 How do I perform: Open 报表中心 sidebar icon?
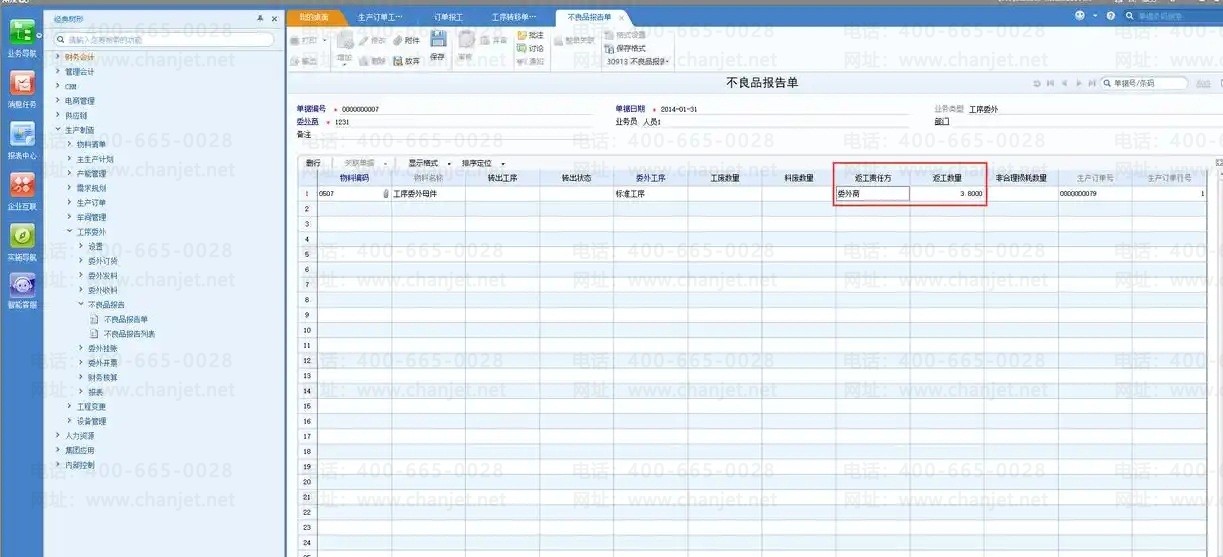click(21, 141)
